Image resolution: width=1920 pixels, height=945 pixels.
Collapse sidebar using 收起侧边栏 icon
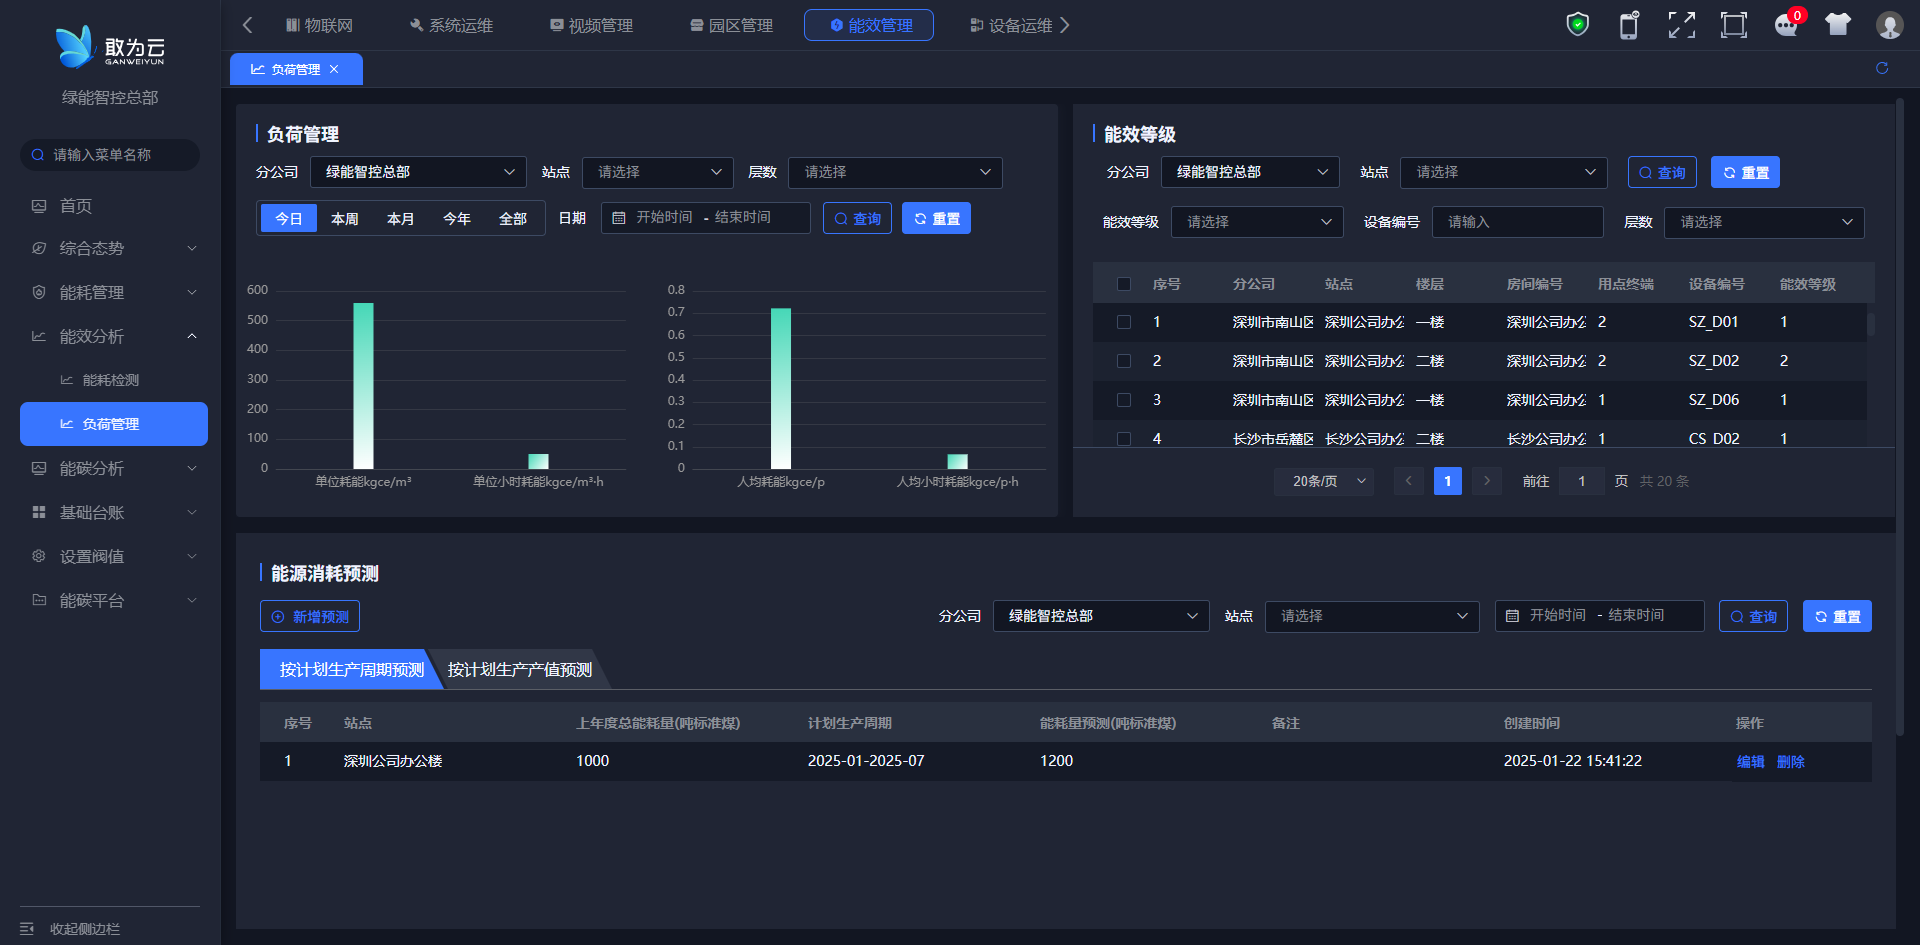point(27,929)
